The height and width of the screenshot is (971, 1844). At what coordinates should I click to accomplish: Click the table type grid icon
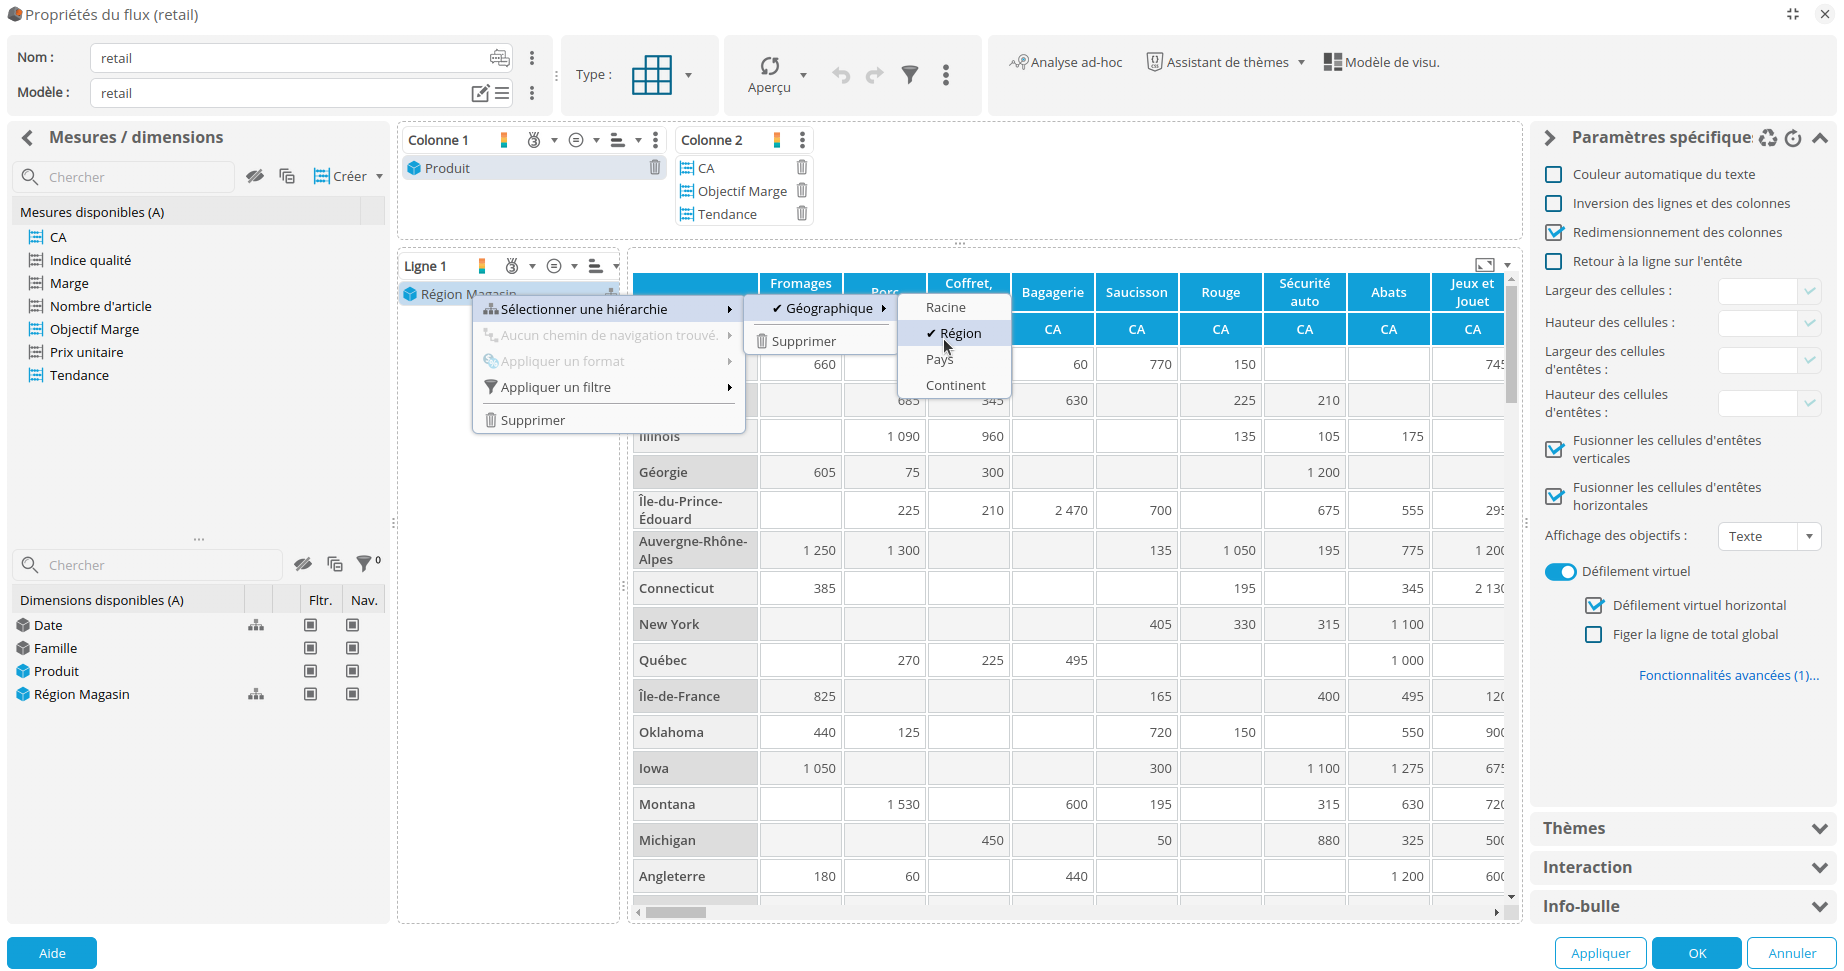[x=652, y=75]
